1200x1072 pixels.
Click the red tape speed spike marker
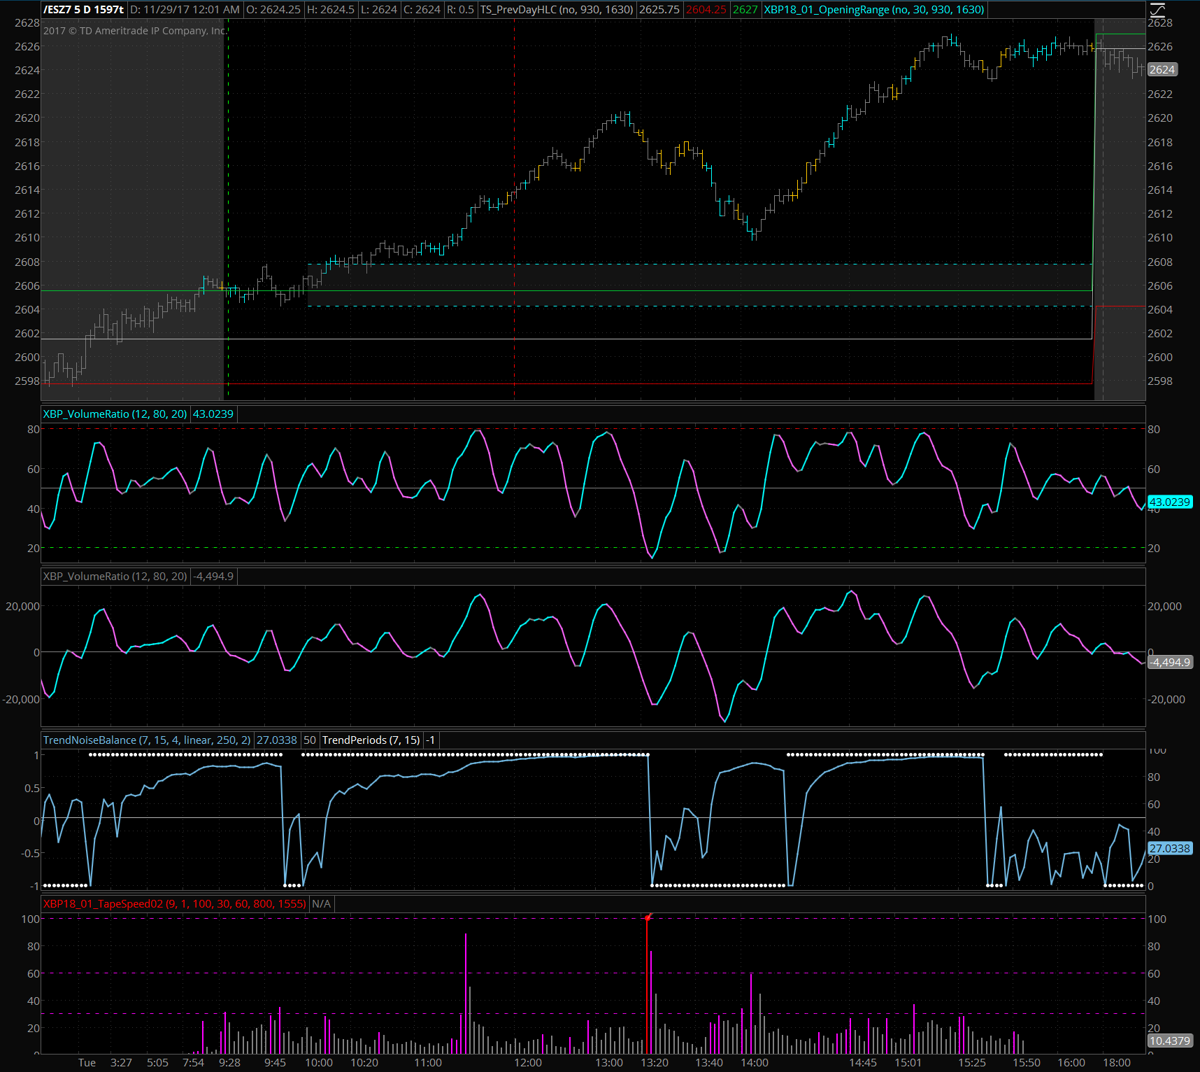click(x=648, y=917)
